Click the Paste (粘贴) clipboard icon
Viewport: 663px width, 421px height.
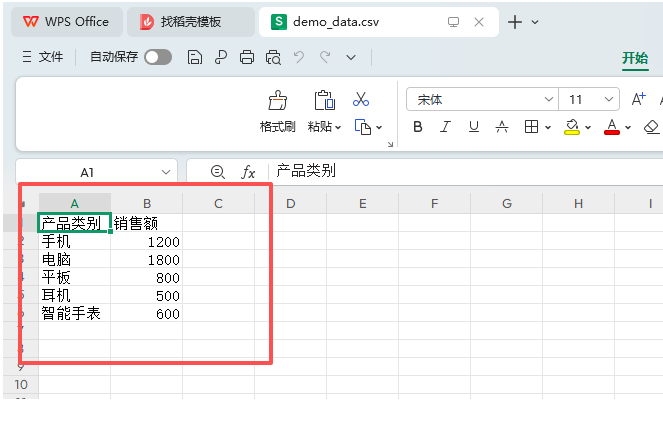(x=324, y=100)
